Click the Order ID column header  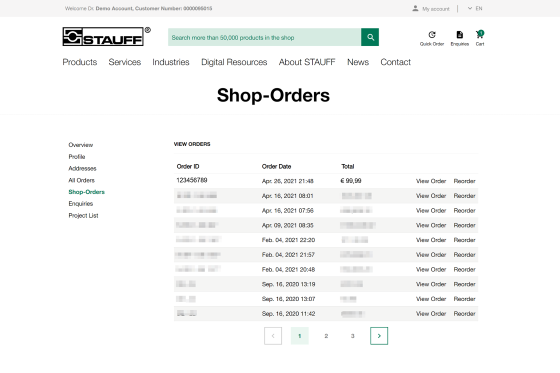click(188, 166)
